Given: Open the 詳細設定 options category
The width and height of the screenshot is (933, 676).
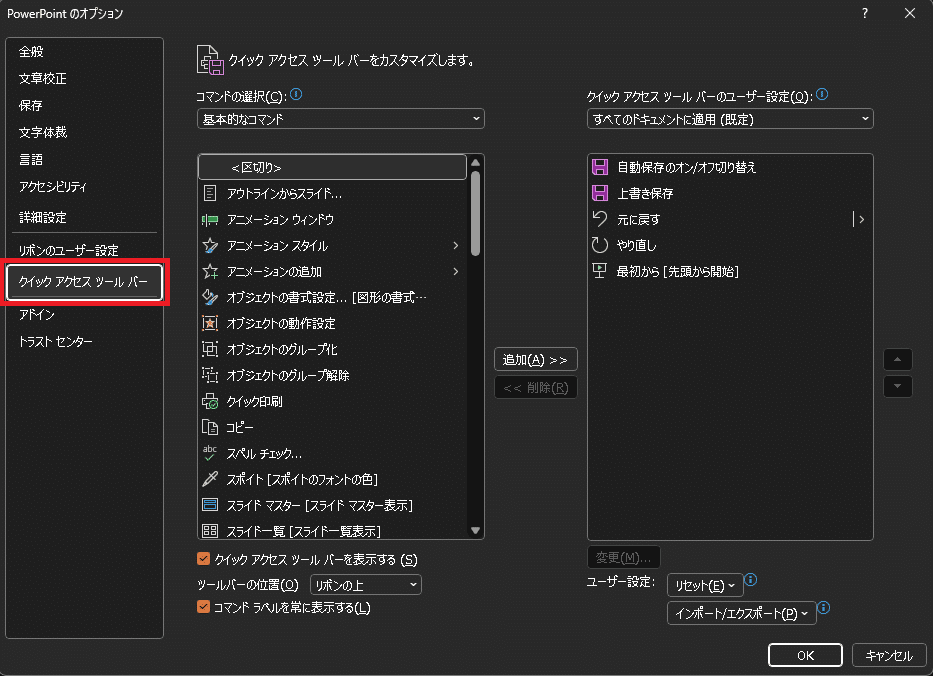Looking at the screenshot, I should tap(43, 217).
